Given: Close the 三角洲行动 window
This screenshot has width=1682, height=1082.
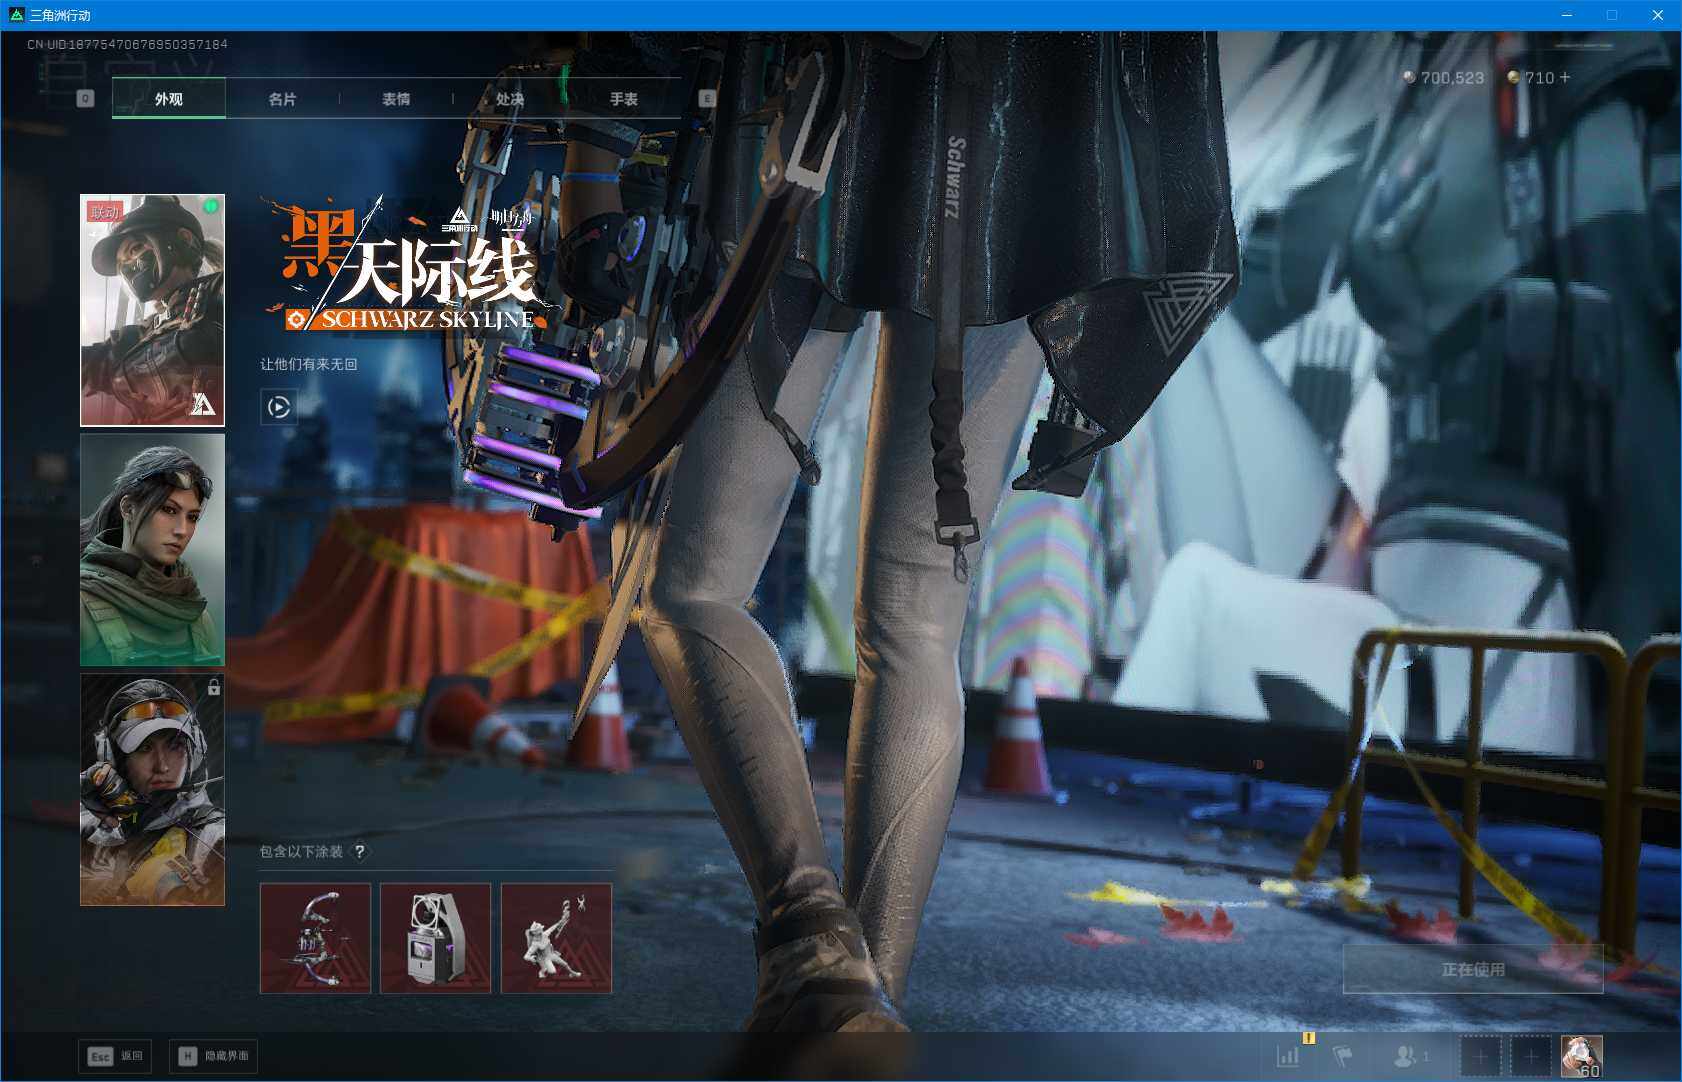Looking at the screenshot, I should [x=1657, y=15].
